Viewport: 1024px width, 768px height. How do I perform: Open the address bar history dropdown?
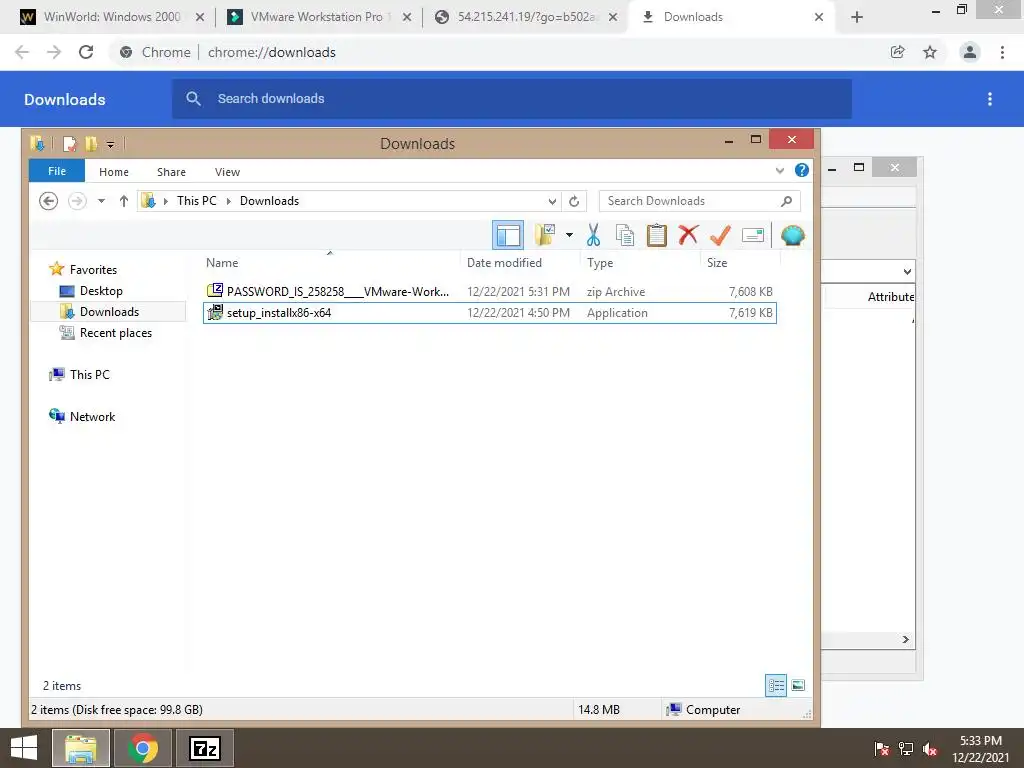[x=552, y=201]
